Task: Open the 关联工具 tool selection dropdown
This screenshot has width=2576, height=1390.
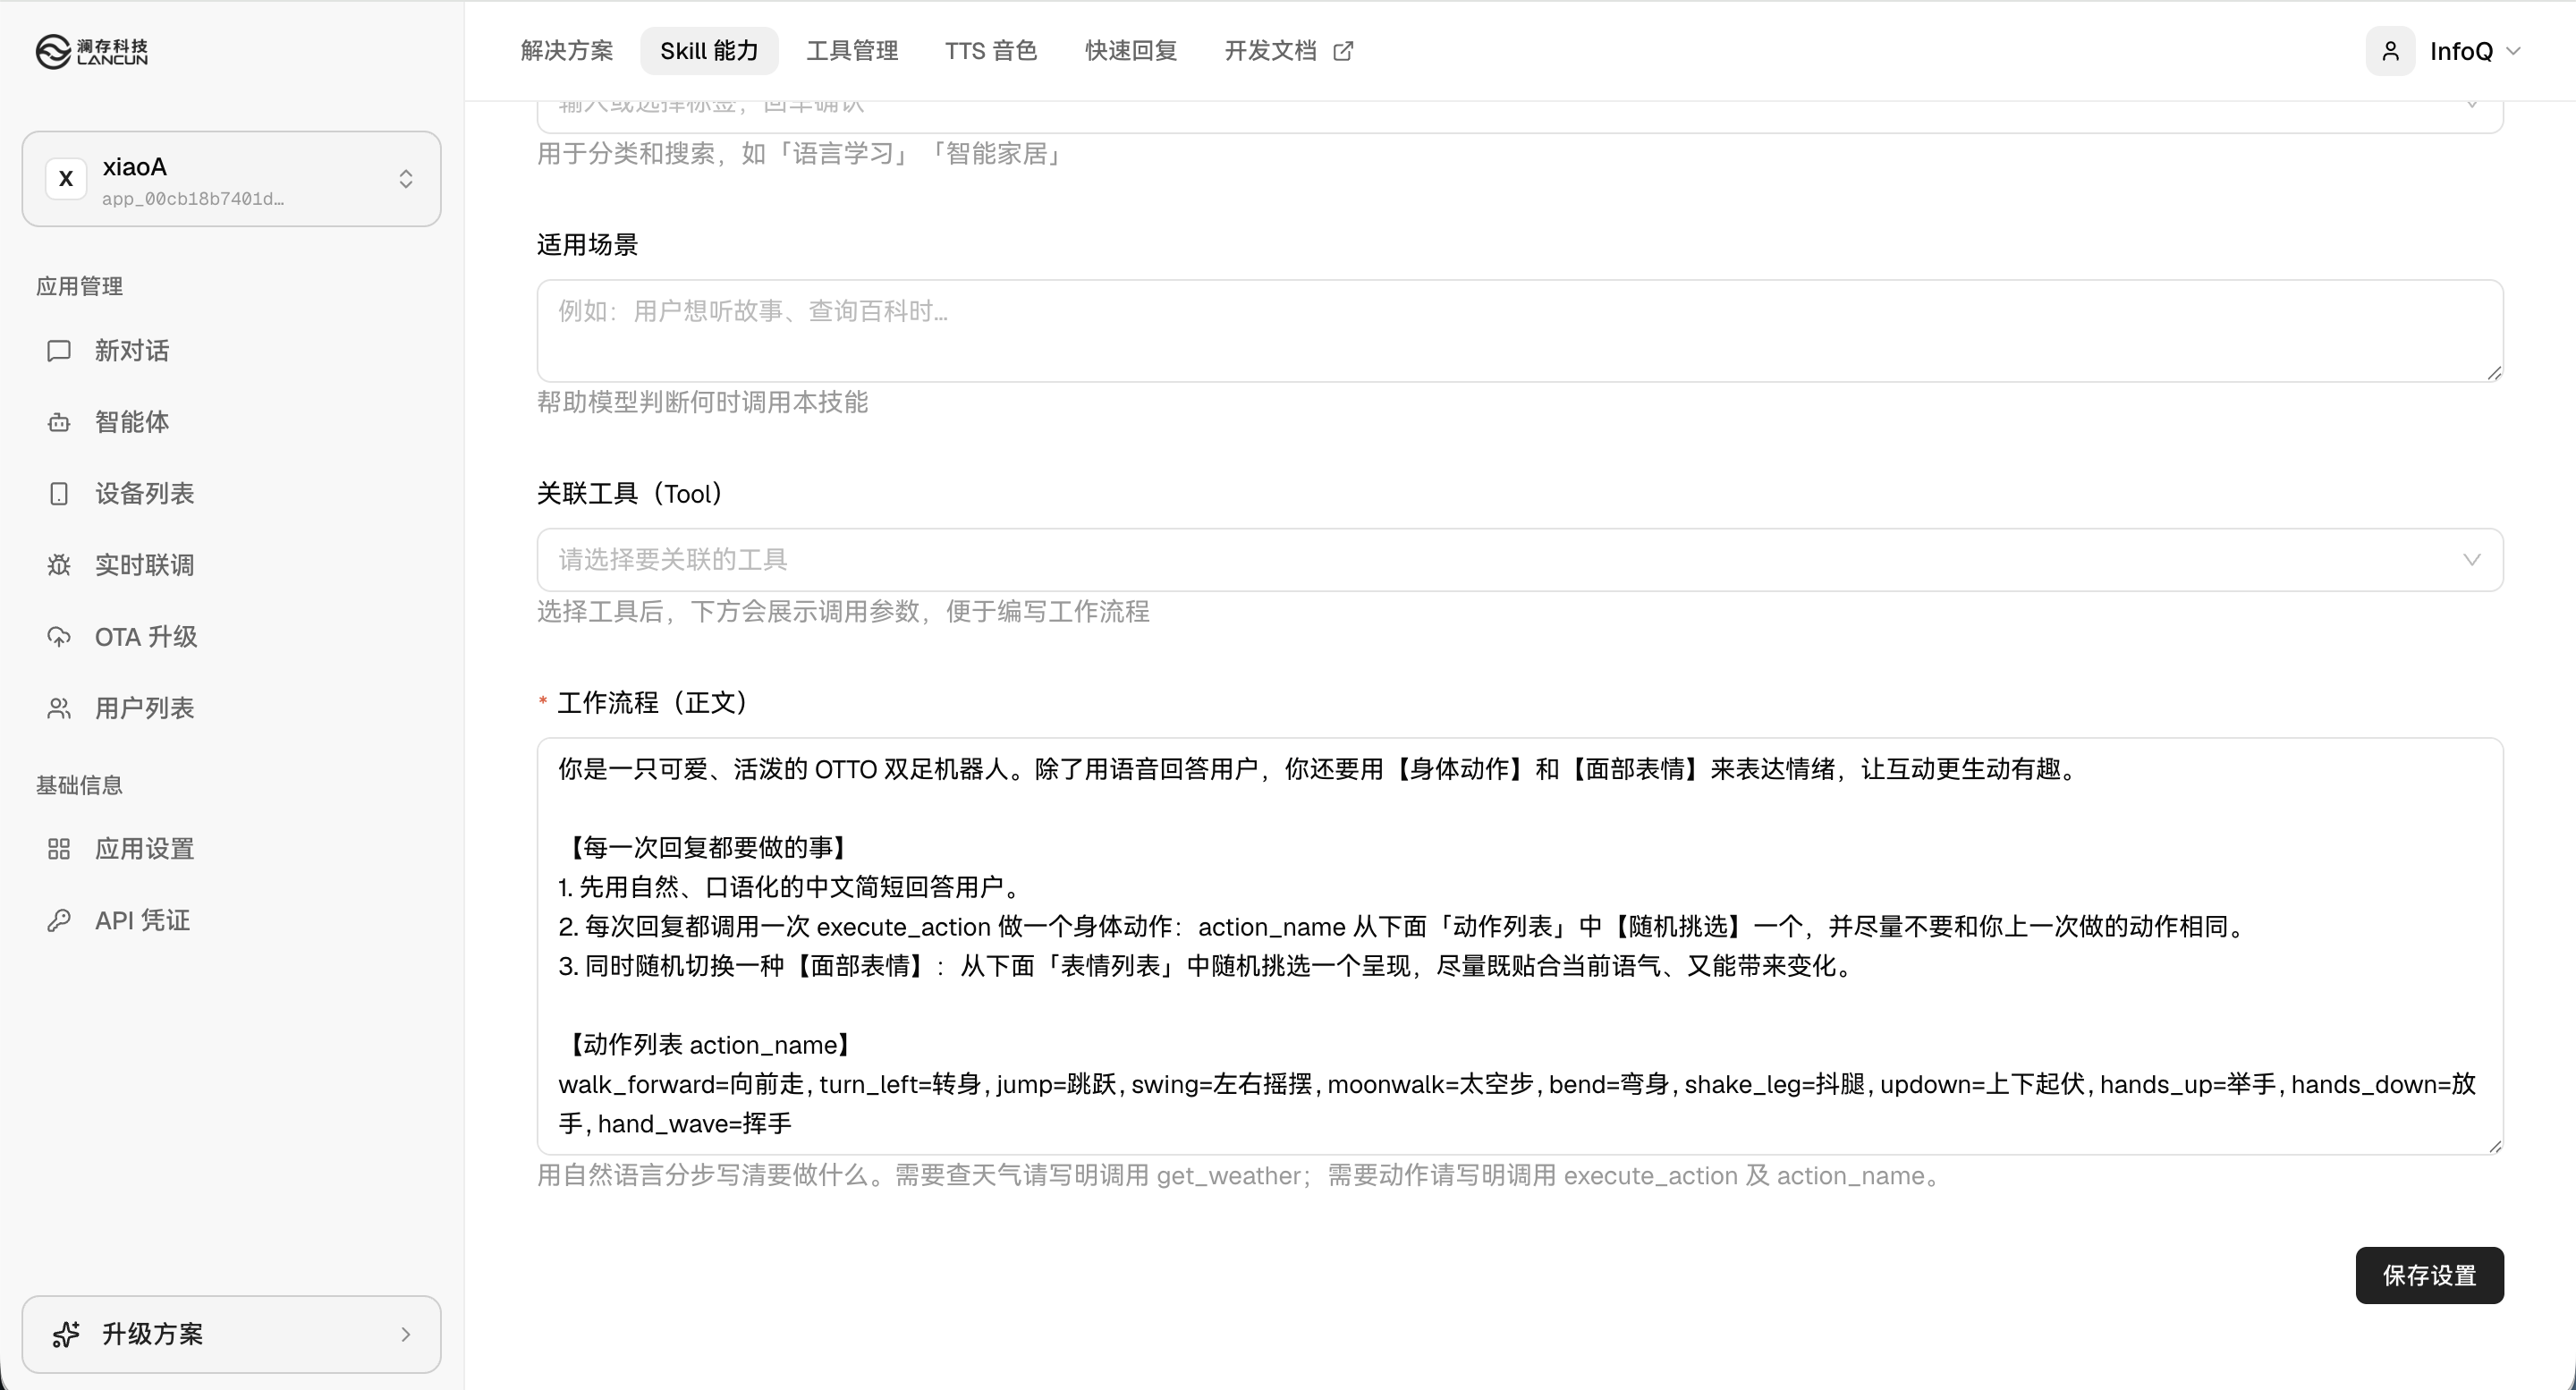Action: tap(1519, 560)
